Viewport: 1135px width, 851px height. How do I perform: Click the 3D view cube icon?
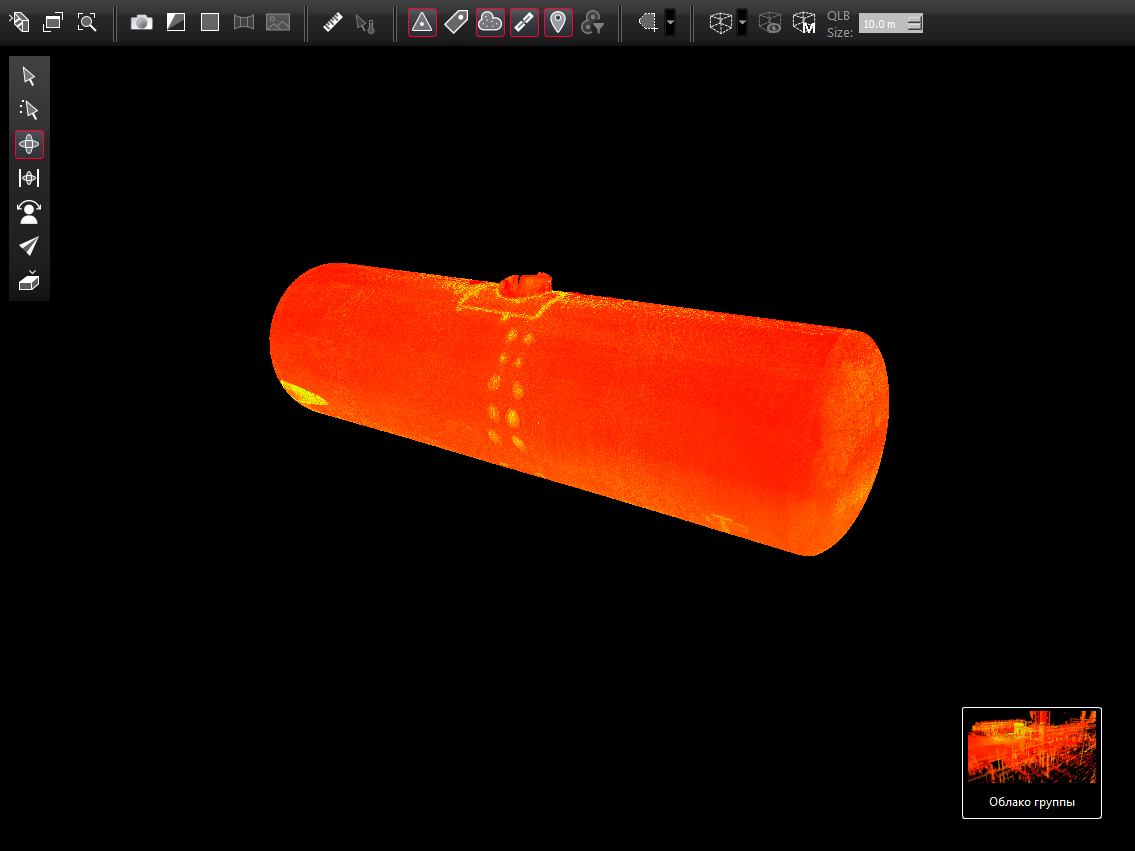click(x=20, y=22)
